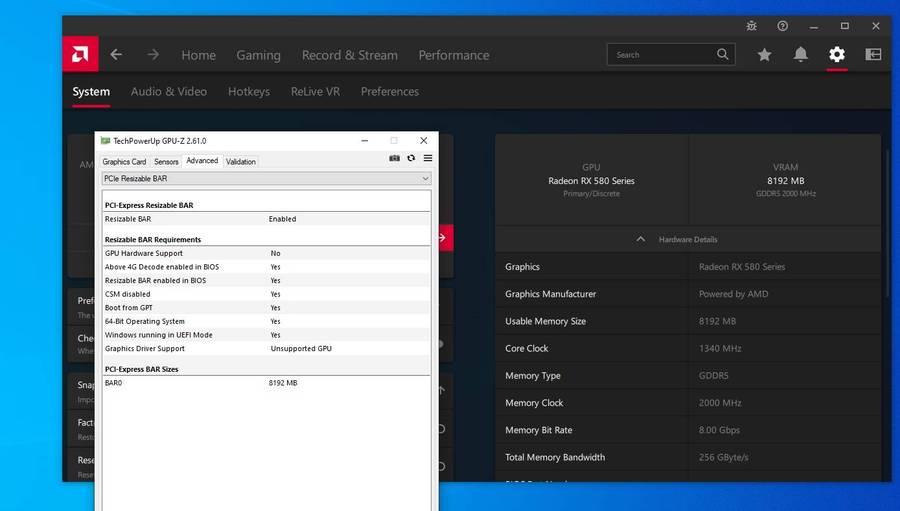Click the AMD logo home icon
Viewport: 900px width, 511px height.
pyautogui.click(x=80, y=54)
